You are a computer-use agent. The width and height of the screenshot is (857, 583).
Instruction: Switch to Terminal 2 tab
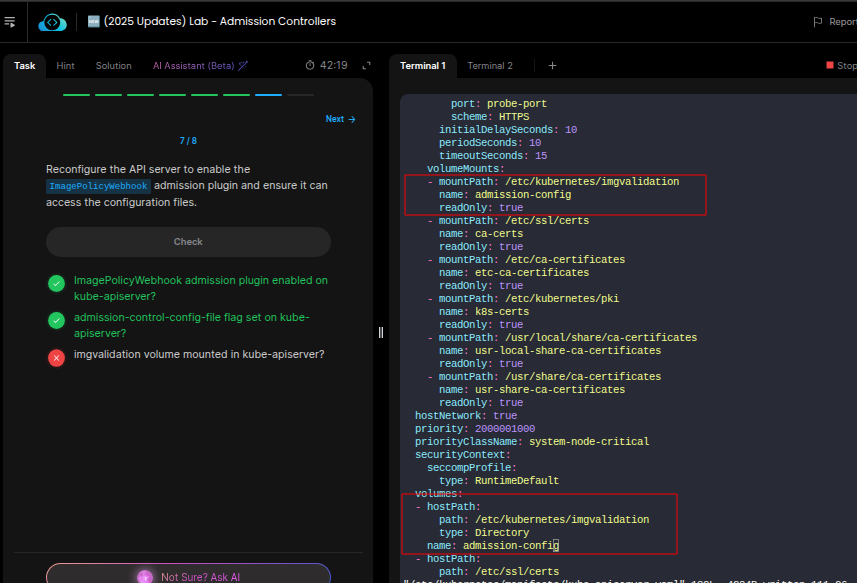[490, 66]
